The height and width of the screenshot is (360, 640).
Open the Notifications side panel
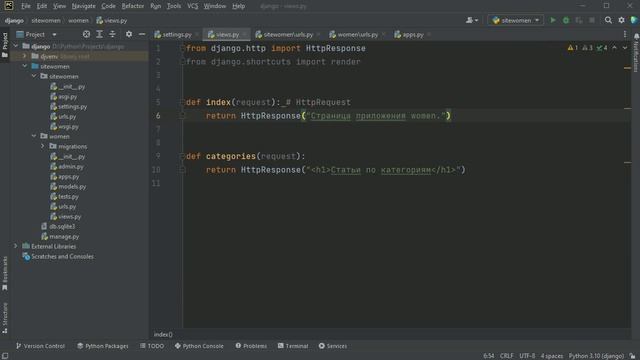636,52
